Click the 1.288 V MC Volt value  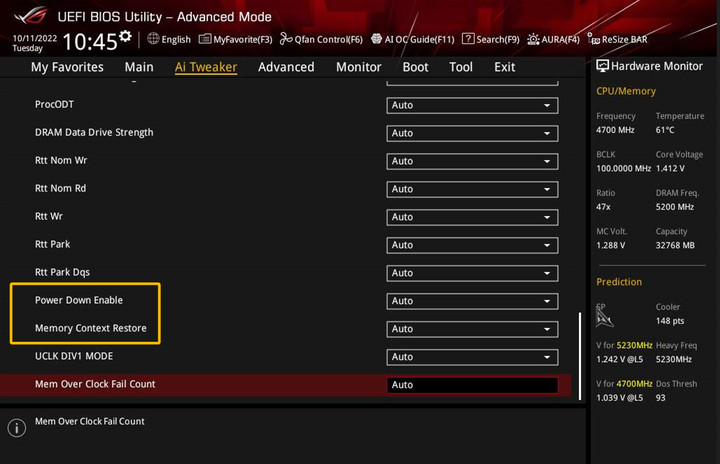[x=610, y=246]
